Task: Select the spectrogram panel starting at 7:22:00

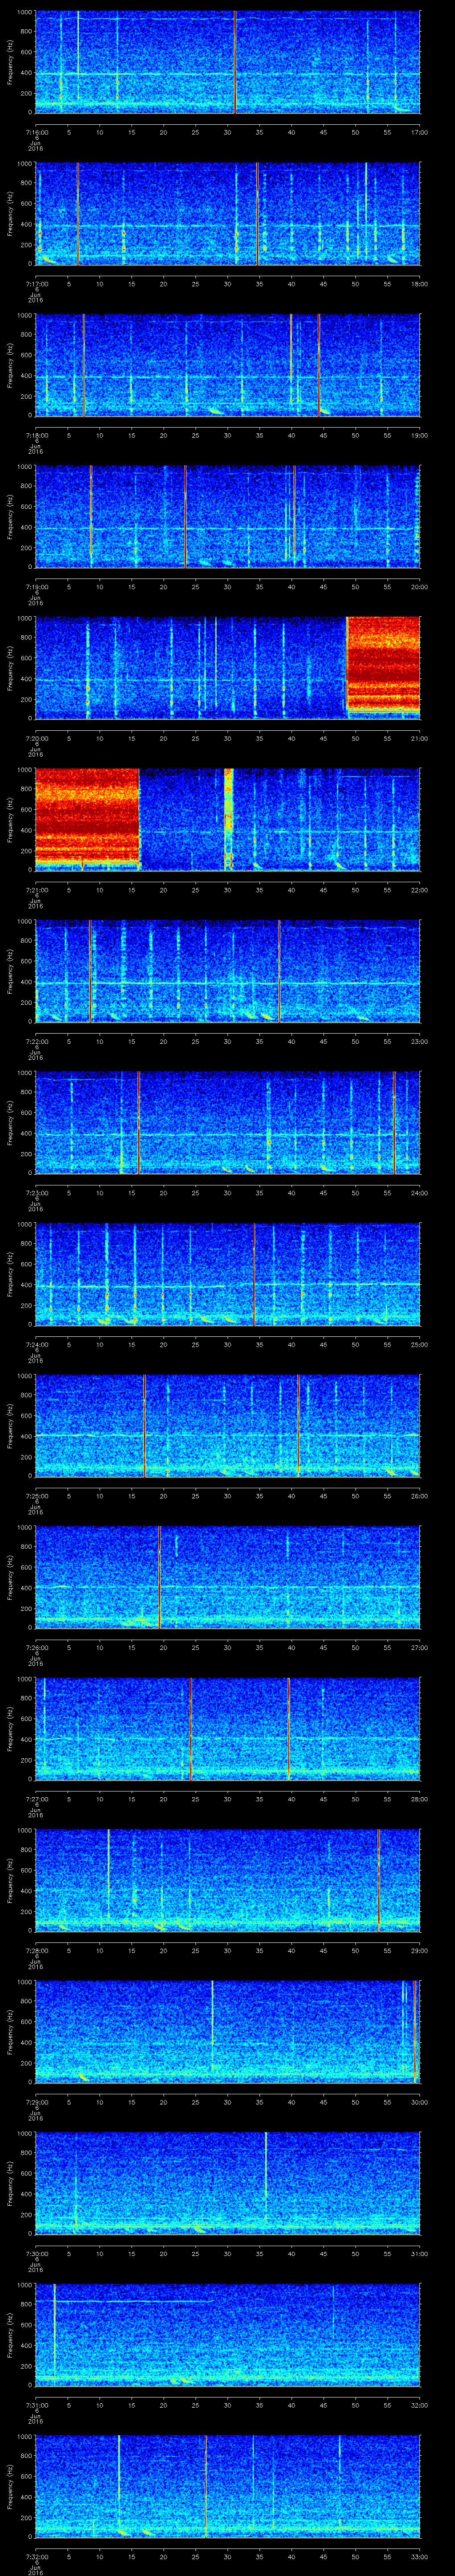Action: coord(227,972)
